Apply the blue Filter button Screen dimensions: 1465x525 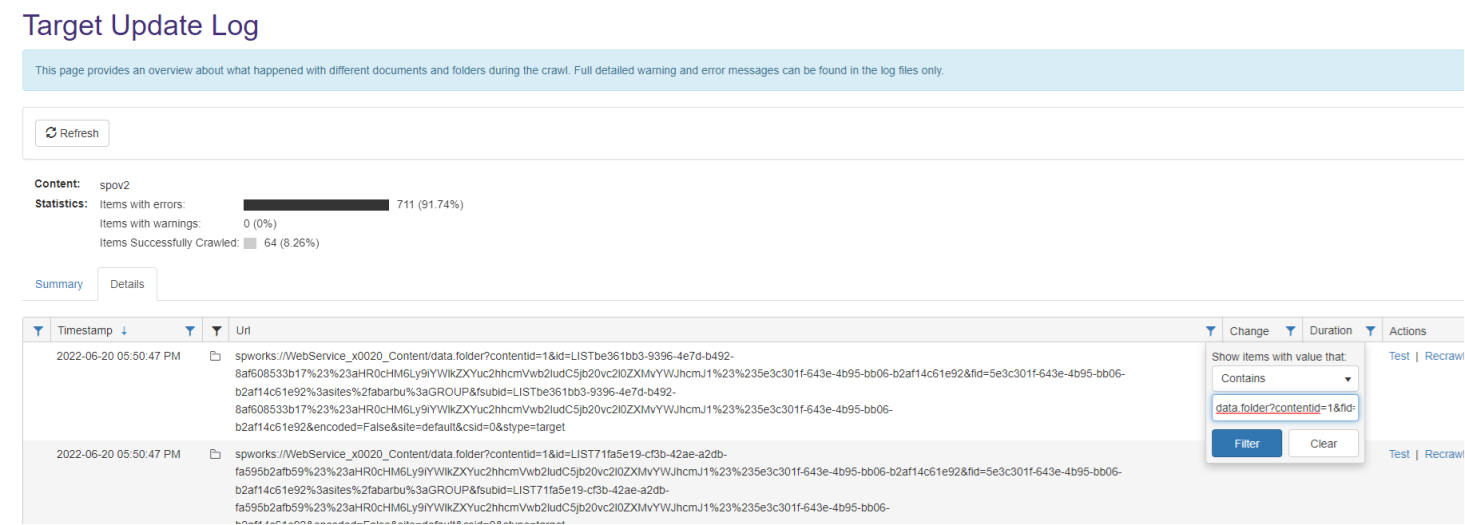[x=1246, y=443]
